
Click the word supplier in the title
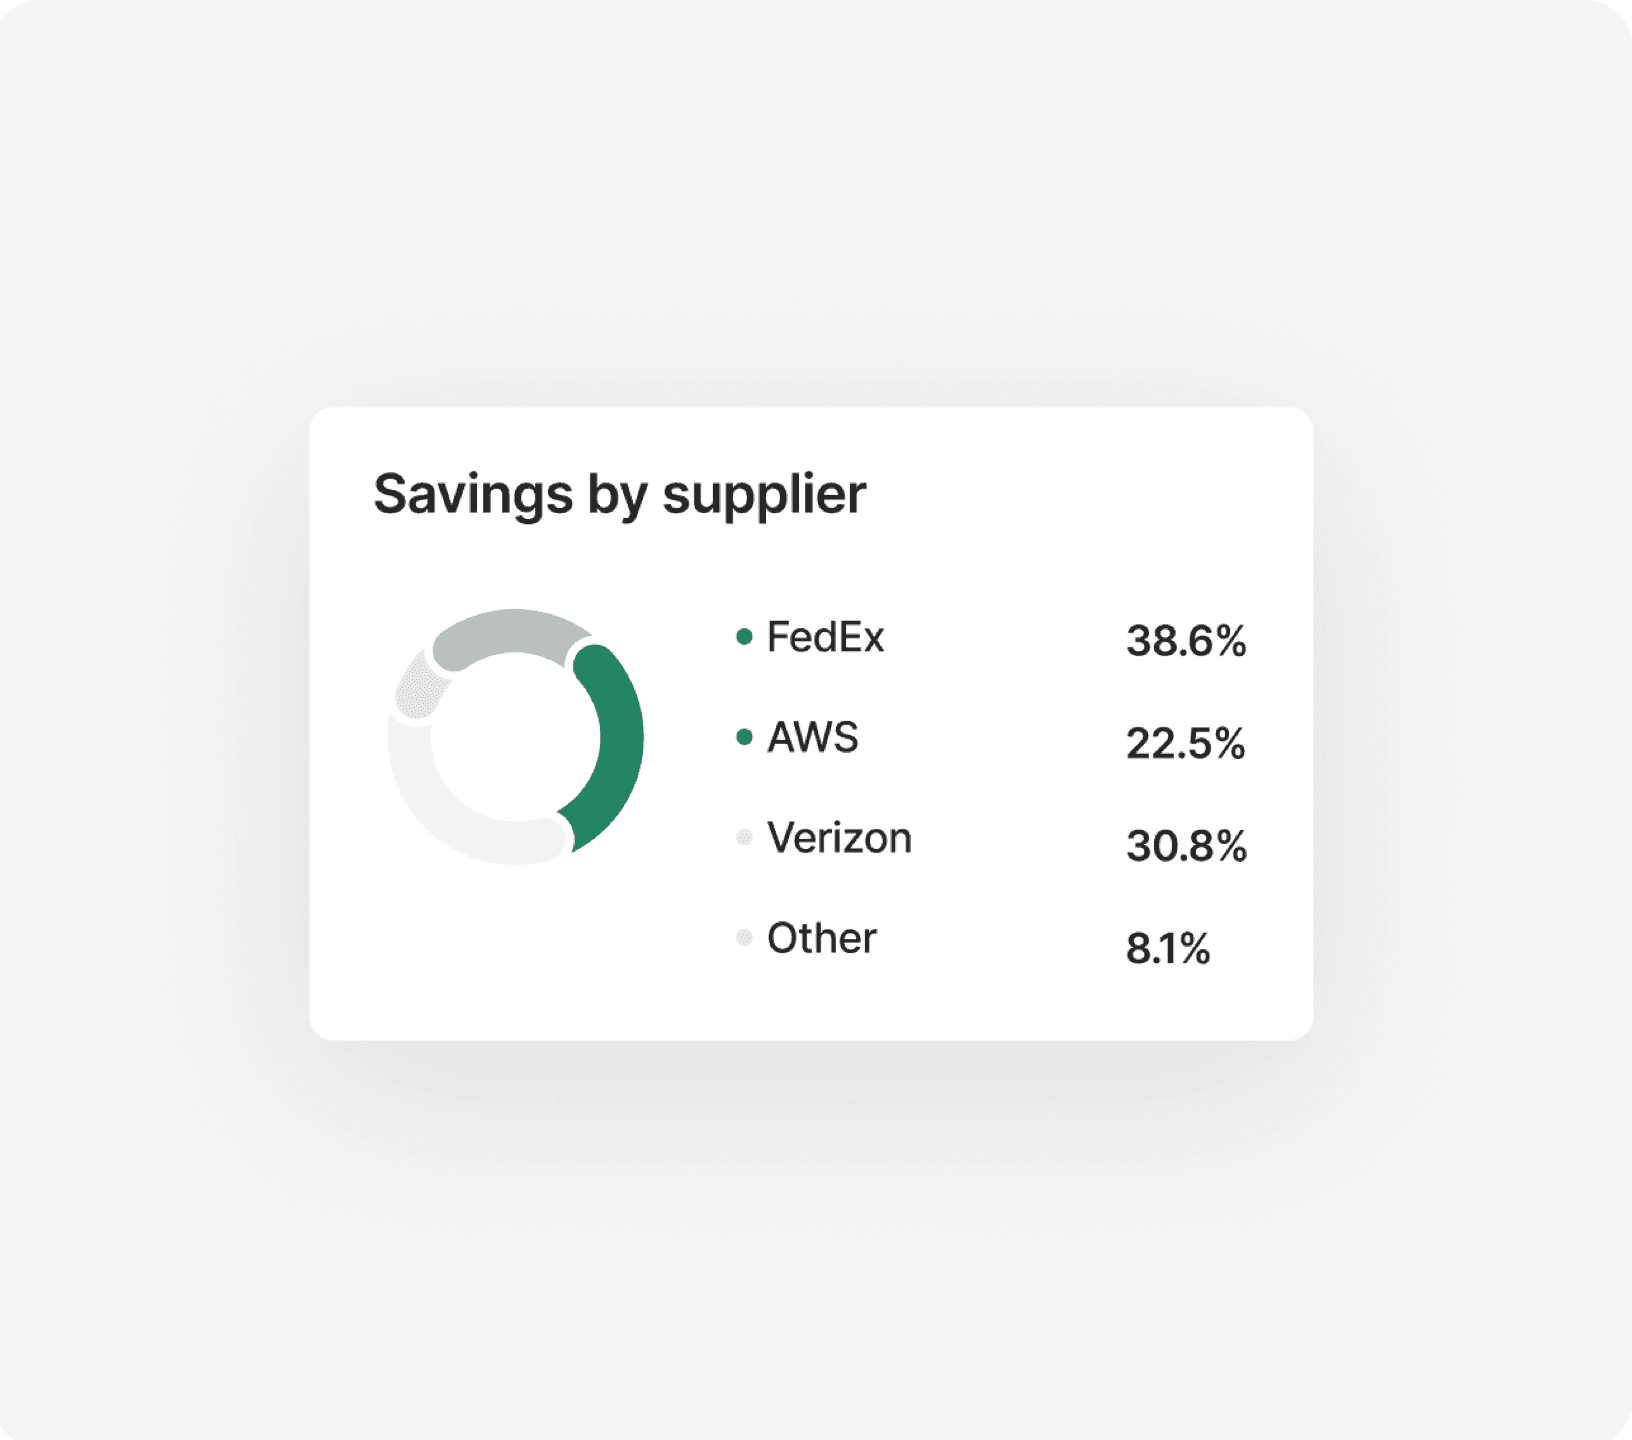tap(764, 495)
